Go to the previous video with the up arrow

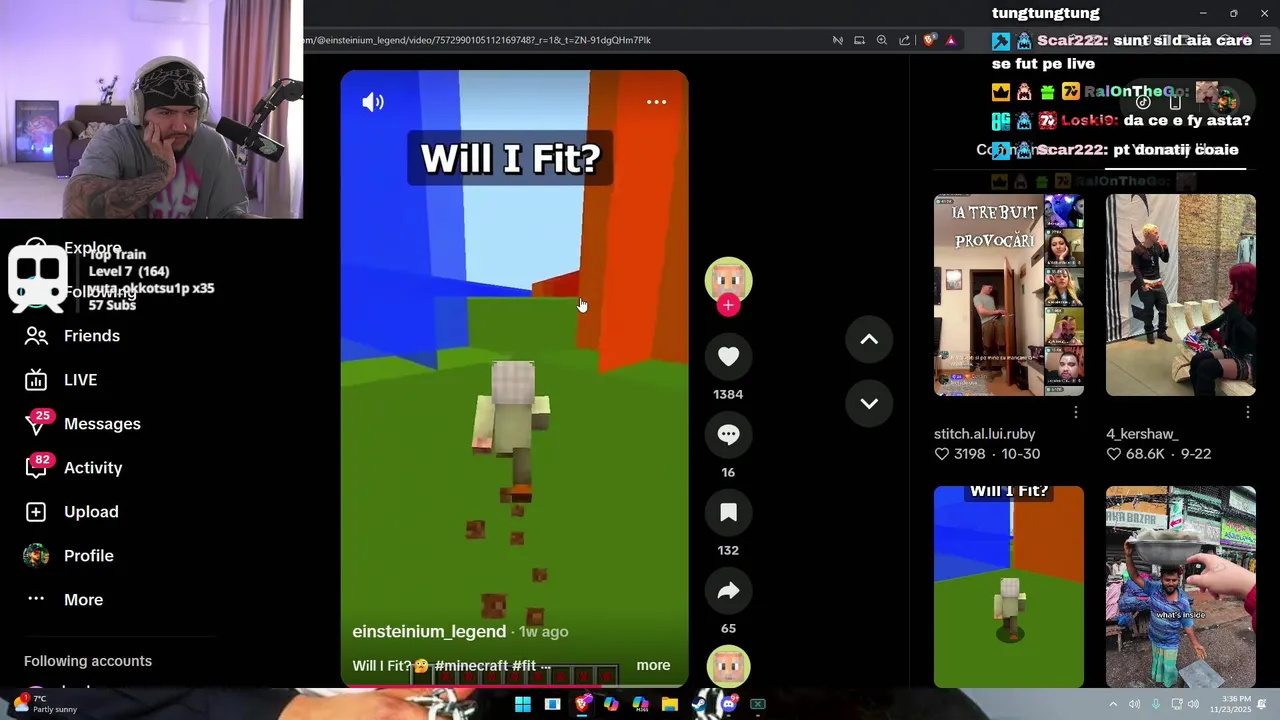tap(869, 340)
